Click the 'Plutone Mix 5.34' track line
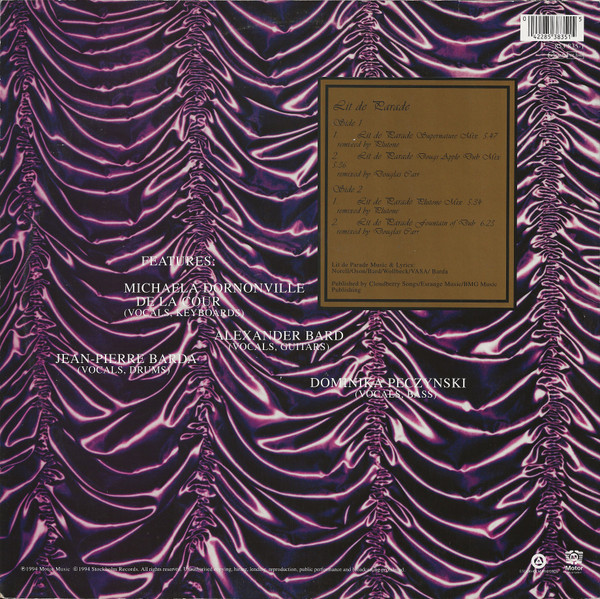This screenshot has width=600, height=599. (407, 202)
